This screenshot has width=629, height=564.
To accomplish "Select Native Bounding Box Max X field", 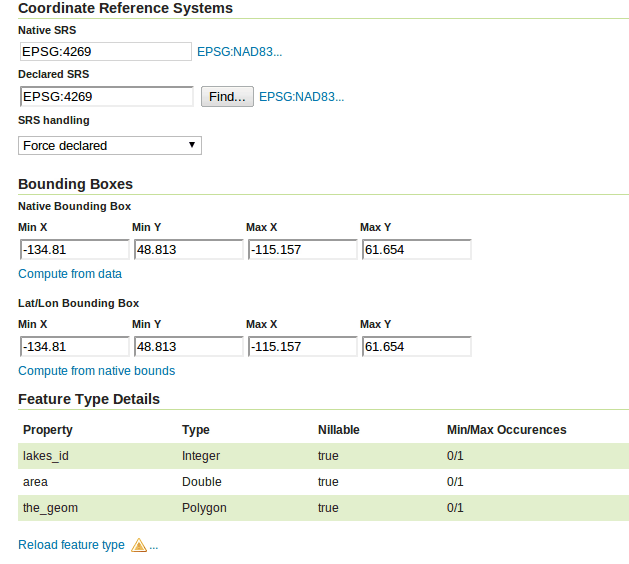I will [302, 250].
